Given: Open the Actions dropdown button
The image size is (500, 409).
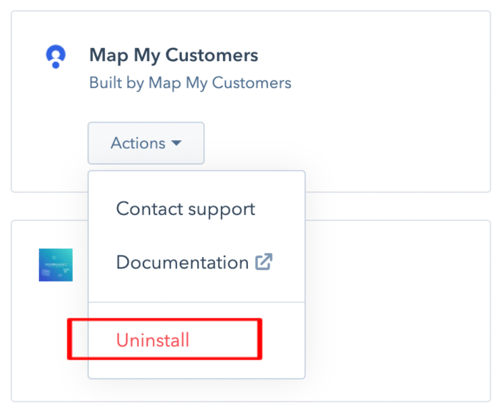Looking at the screenshot, I should pyautogui.click(x=146, y=143).
